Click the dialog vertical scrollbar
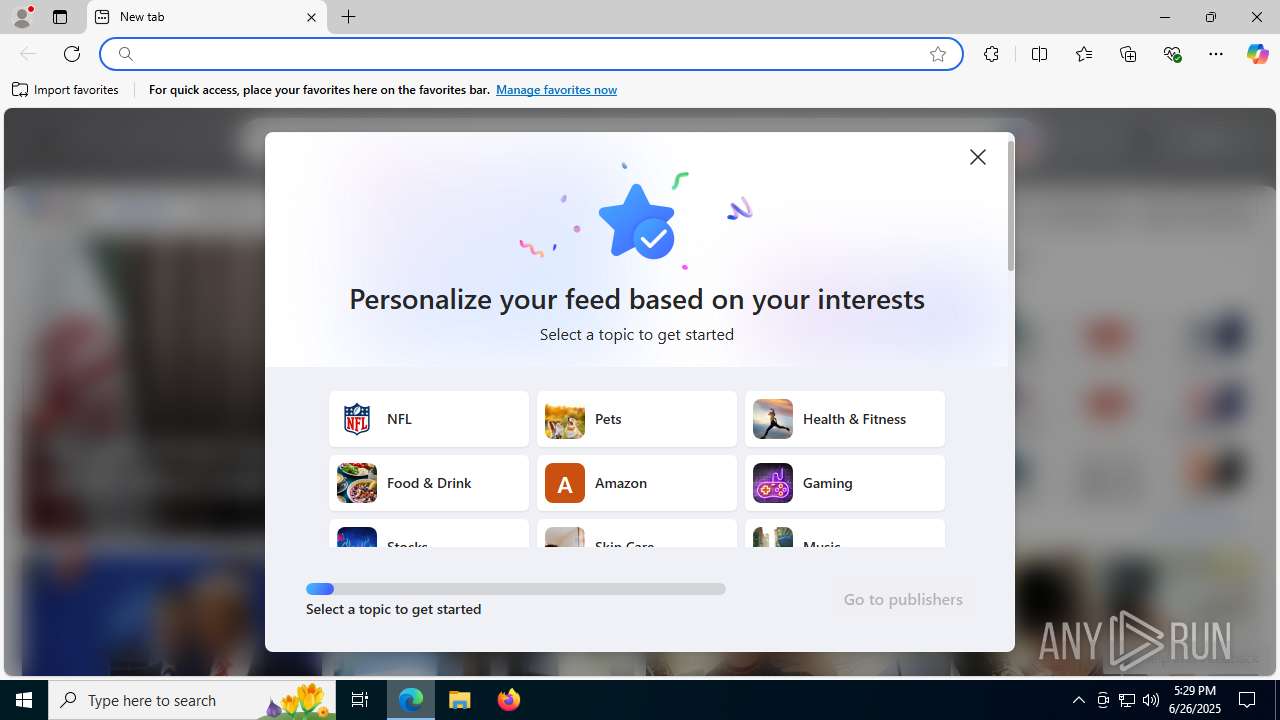This screenshot has width=1280, height=720. (1011, 206)
